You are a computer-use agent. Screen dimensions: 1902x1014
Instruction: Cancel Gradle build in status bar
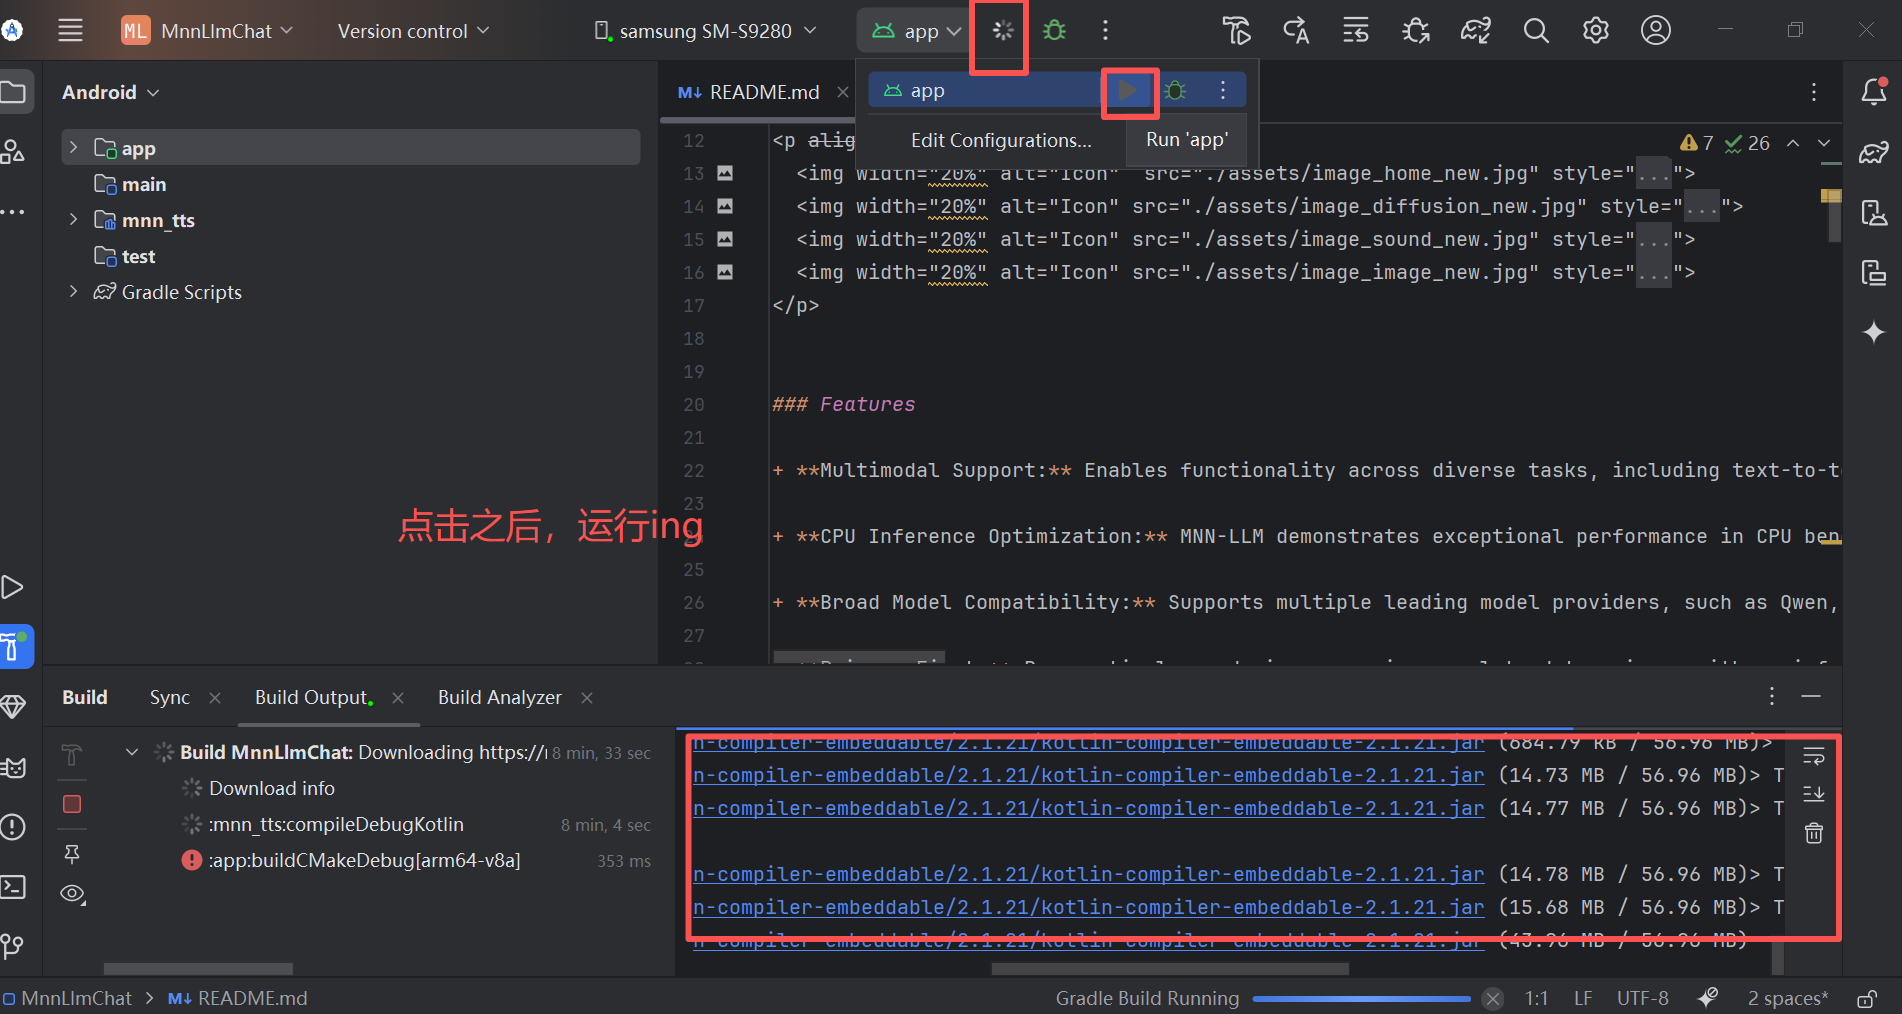[x=1493, y=998]
